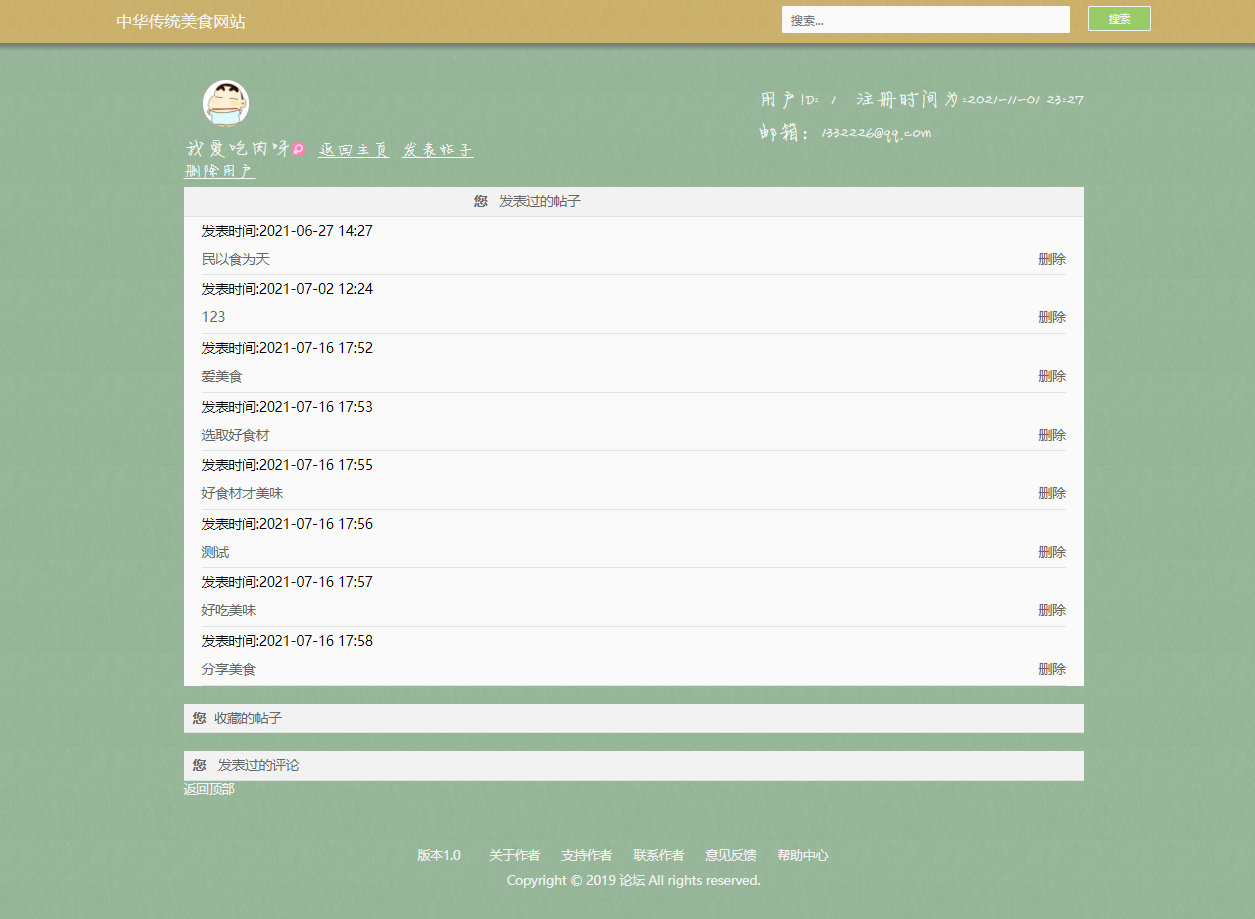Open the 返回主页 link

tap(353, 150)
